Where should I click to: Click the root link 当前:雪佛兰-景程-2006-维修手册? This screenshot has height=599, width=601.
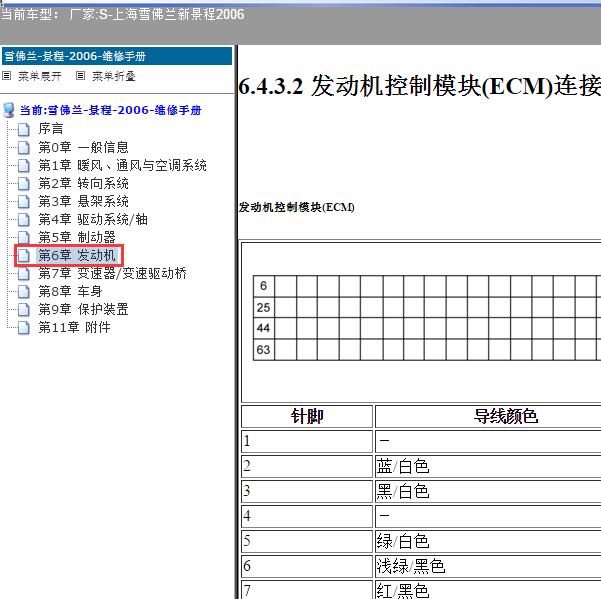tap(110, 110)
